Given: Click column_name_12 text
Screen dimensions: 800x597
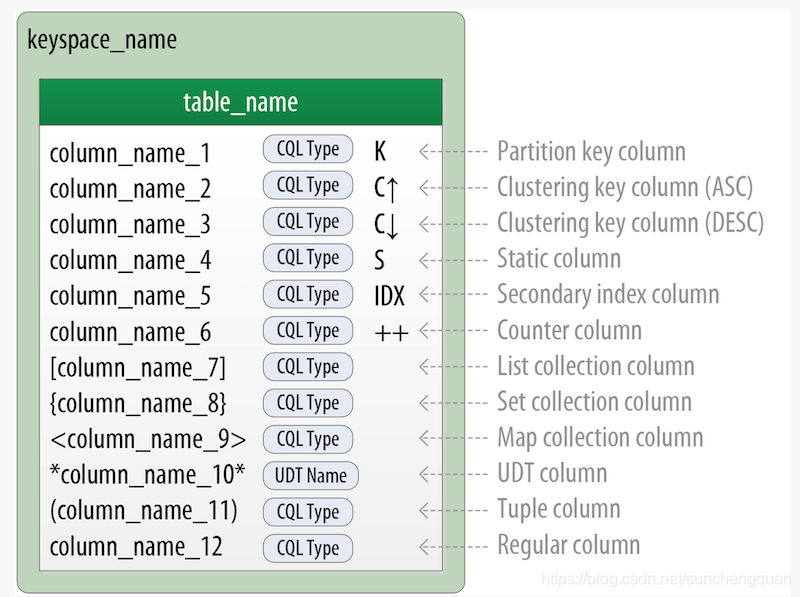Looking at the screenshot, I should (x=136, y=547).
